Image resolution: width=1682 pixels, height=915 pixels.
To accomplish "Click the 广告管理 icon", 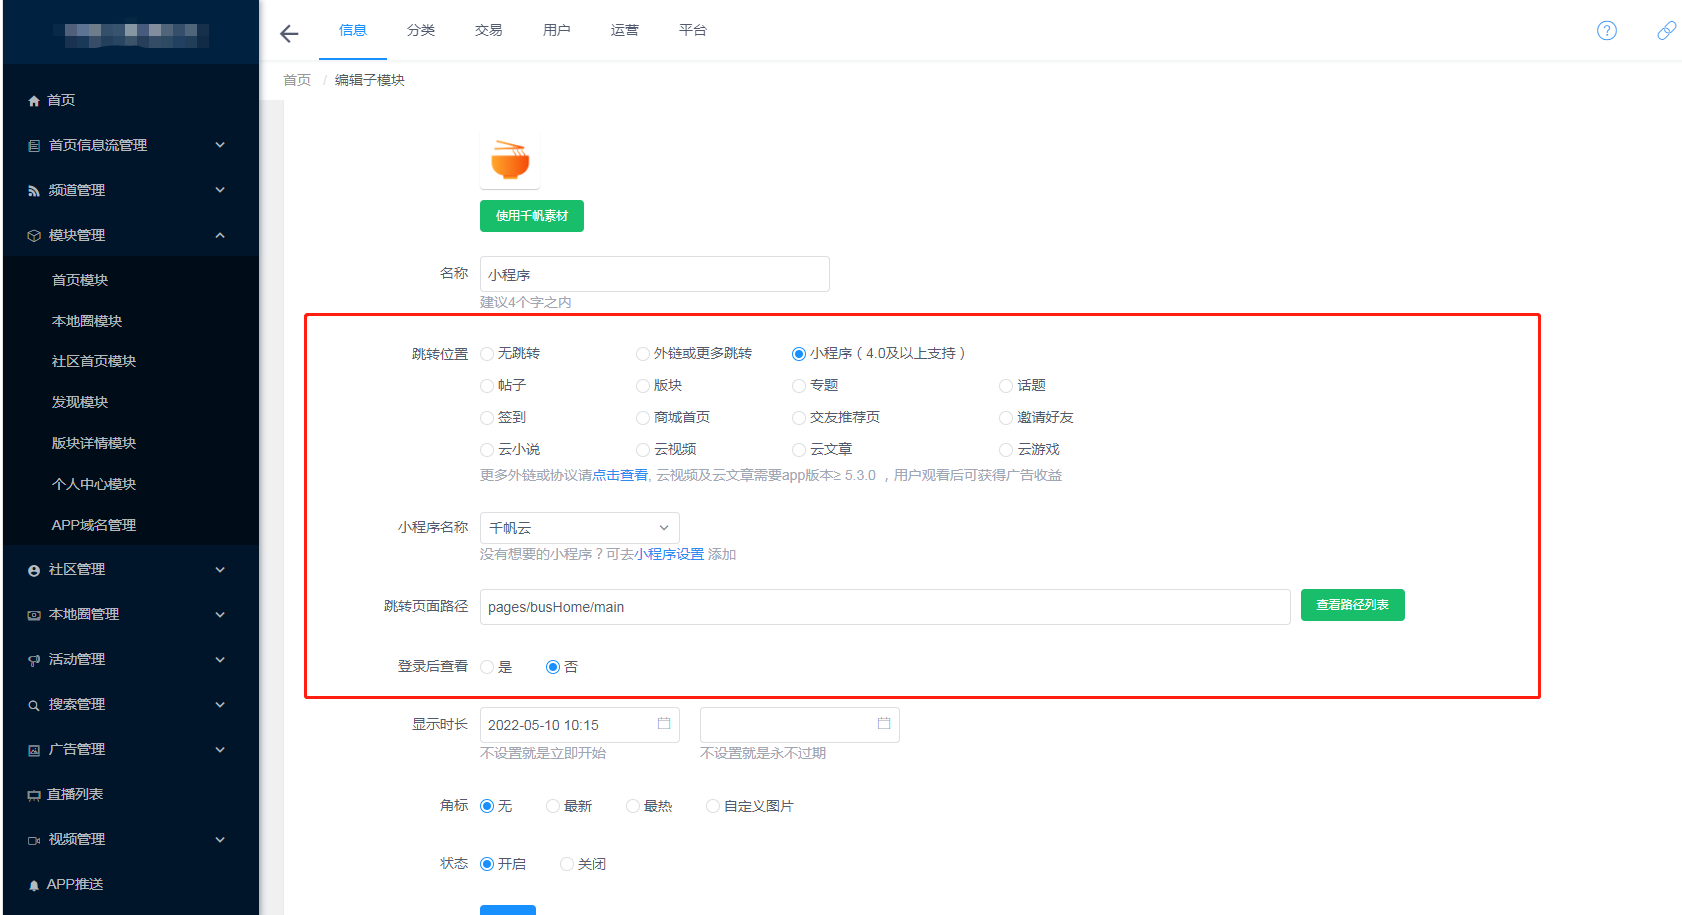I will [34, 750].
